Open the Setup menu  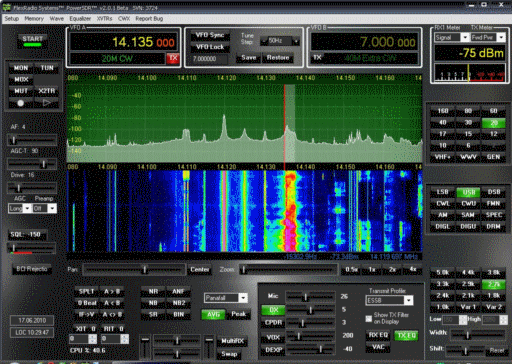(x=12, y=19)
